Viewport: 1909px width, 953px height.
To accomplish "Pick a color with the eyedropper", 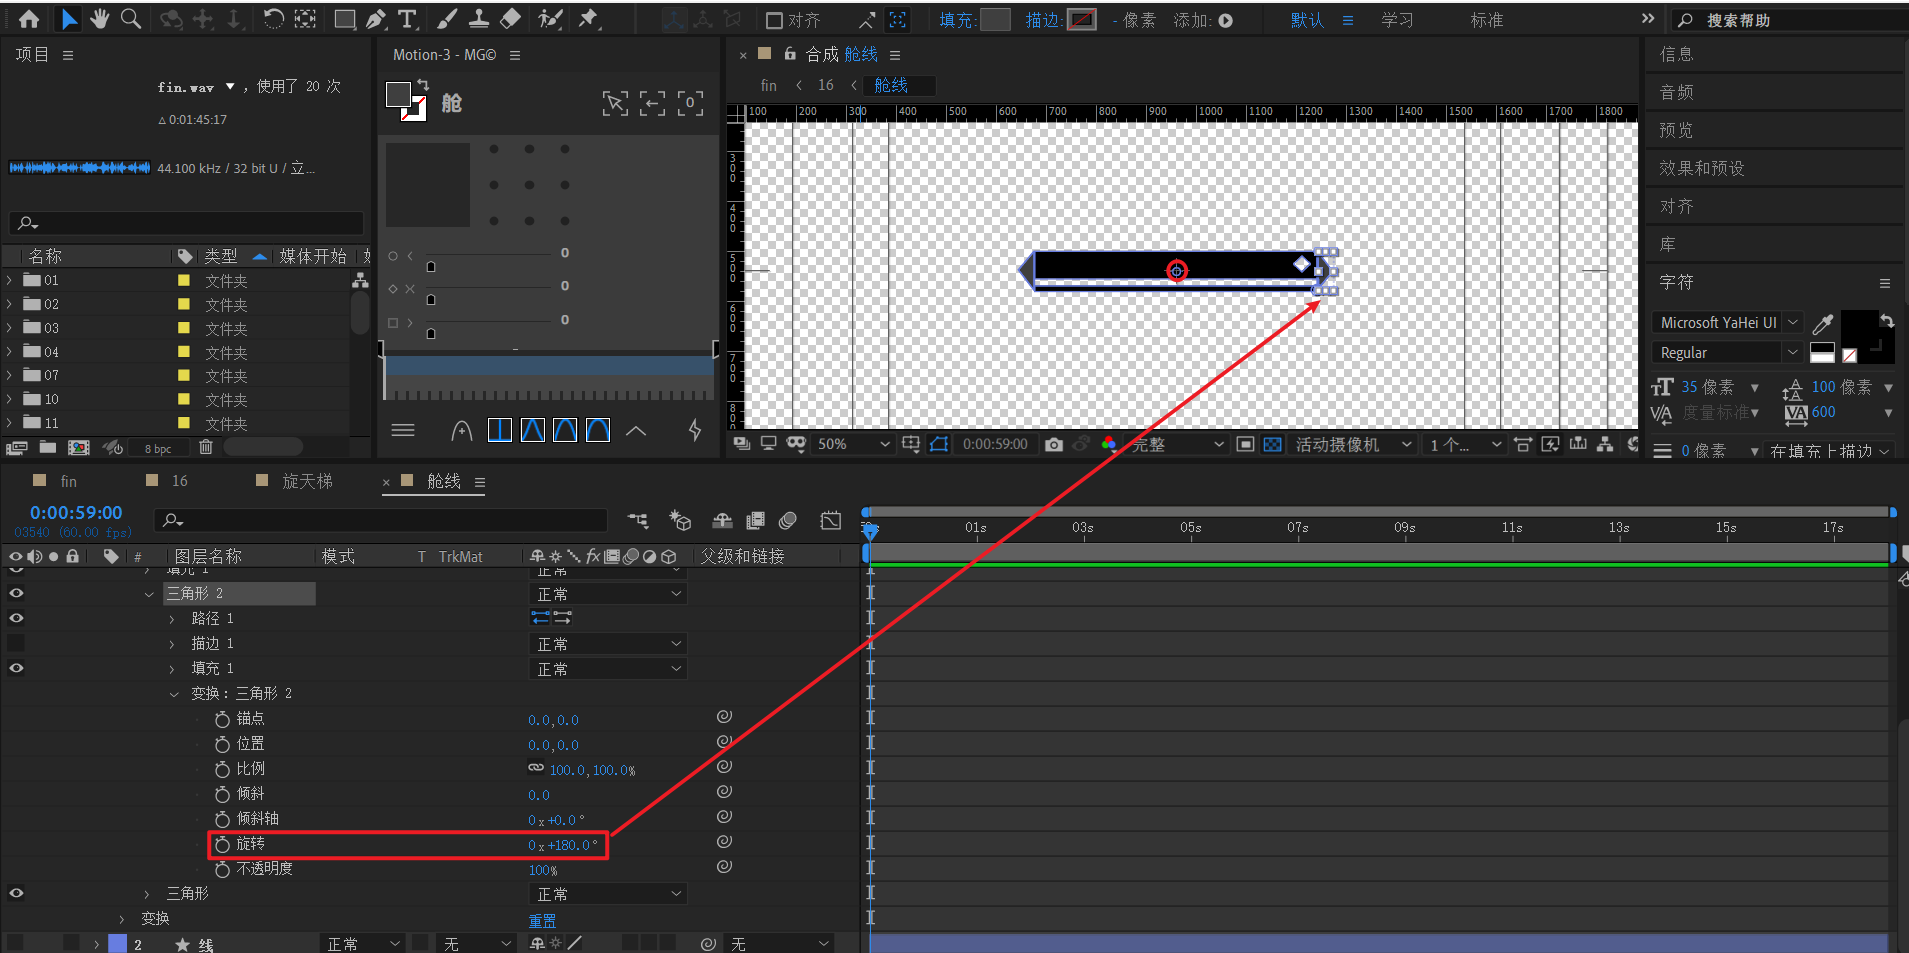I will coord(1823,323).
